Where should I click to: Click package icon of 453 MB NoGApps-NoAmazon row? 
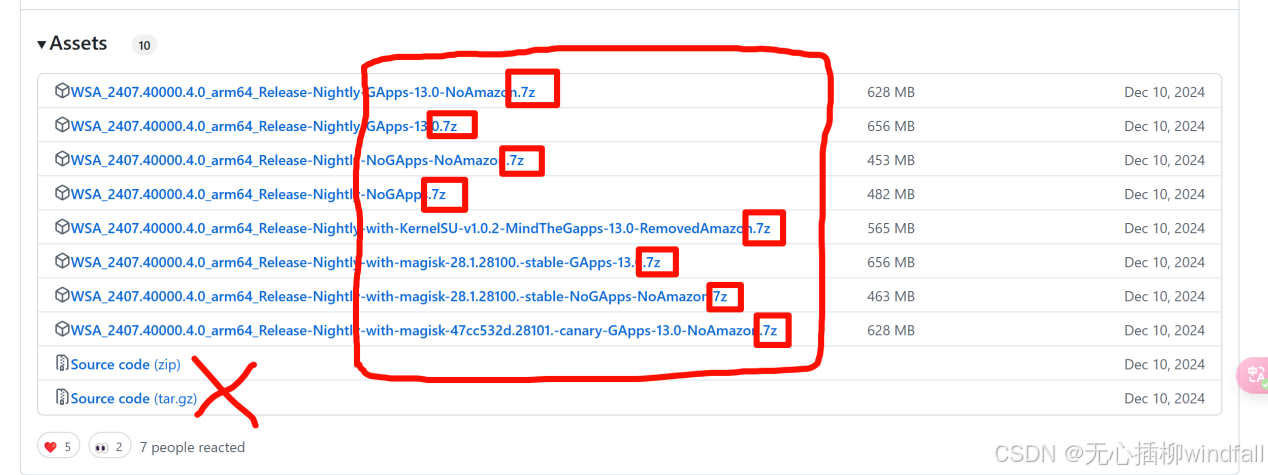pos(62,160)
